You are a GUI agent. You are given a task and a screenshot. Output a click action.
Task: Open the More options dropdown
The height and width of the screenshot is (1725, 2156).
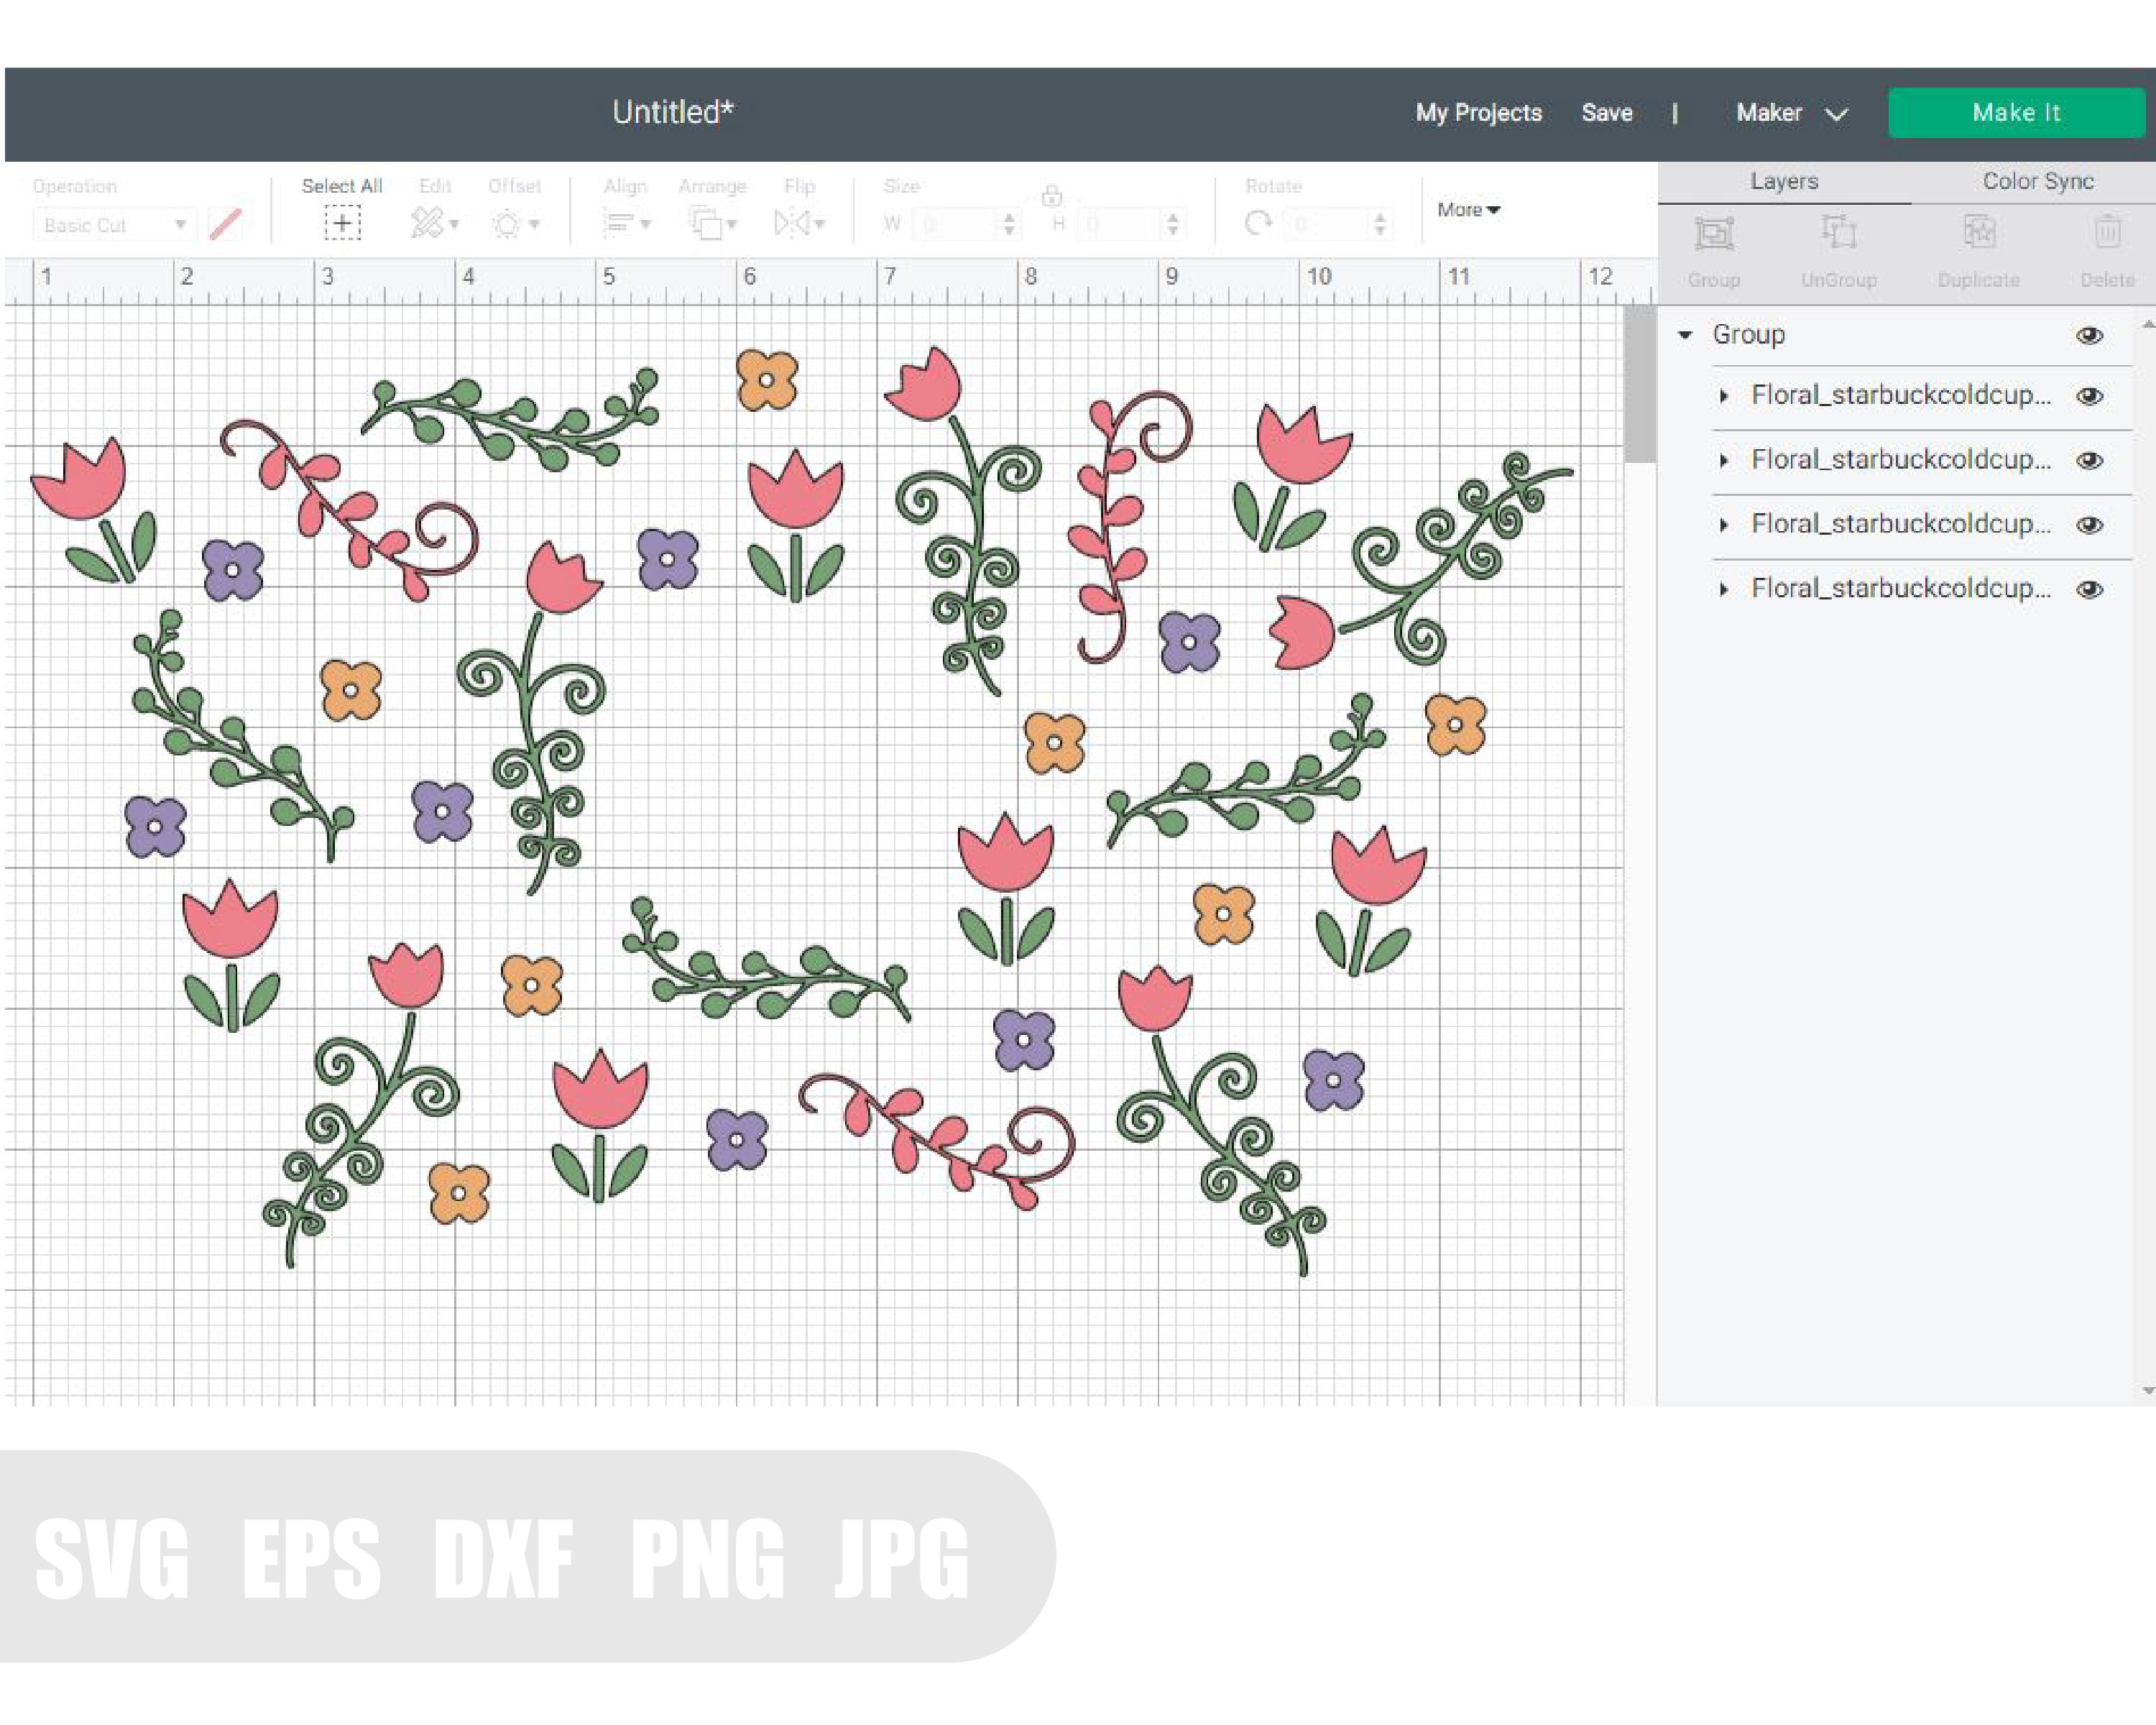click(x=1467, y=210)
